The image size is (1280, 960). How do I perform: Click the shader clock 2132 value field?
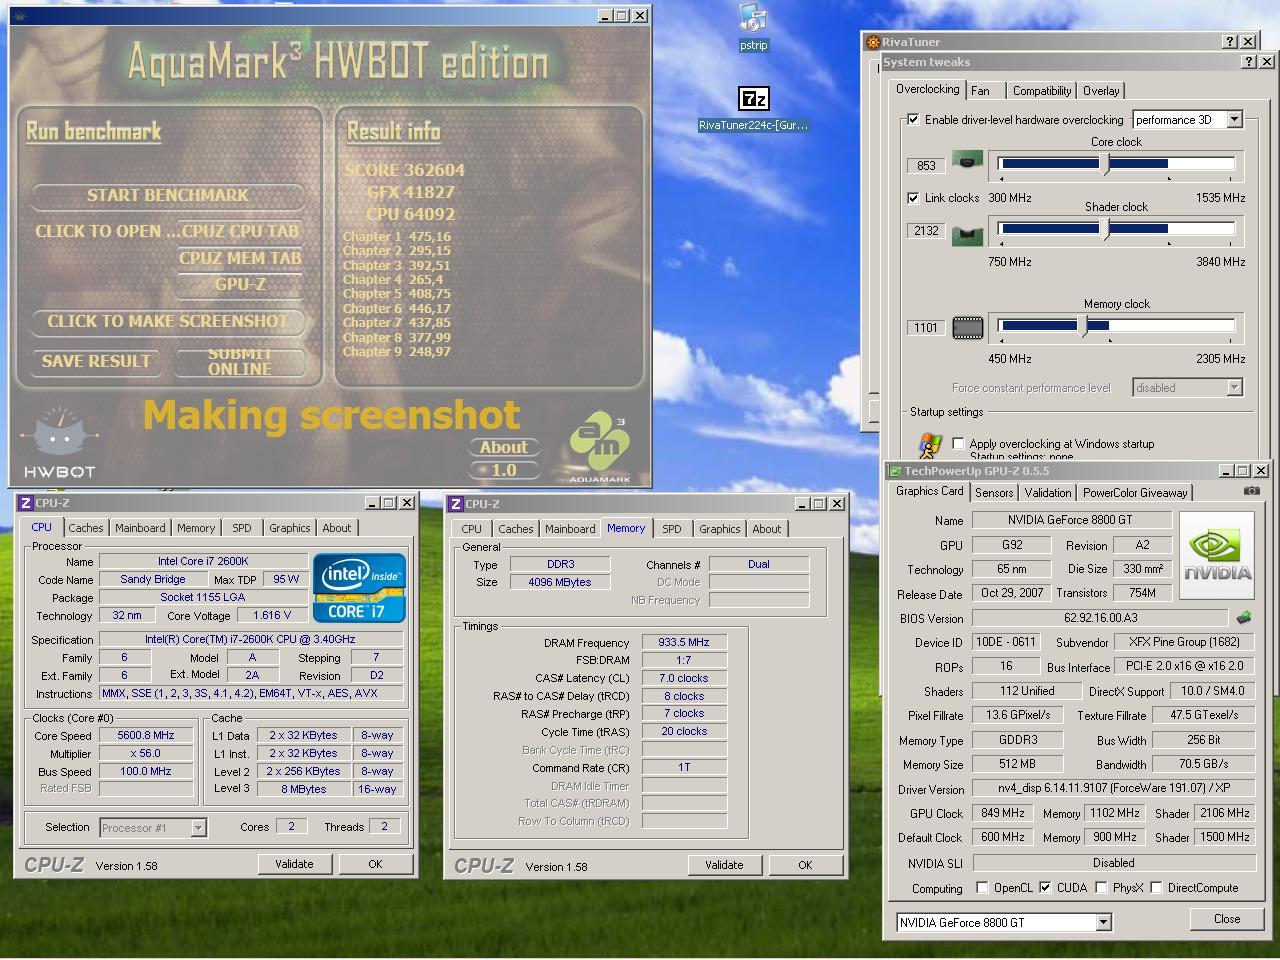tap(926, 231)
